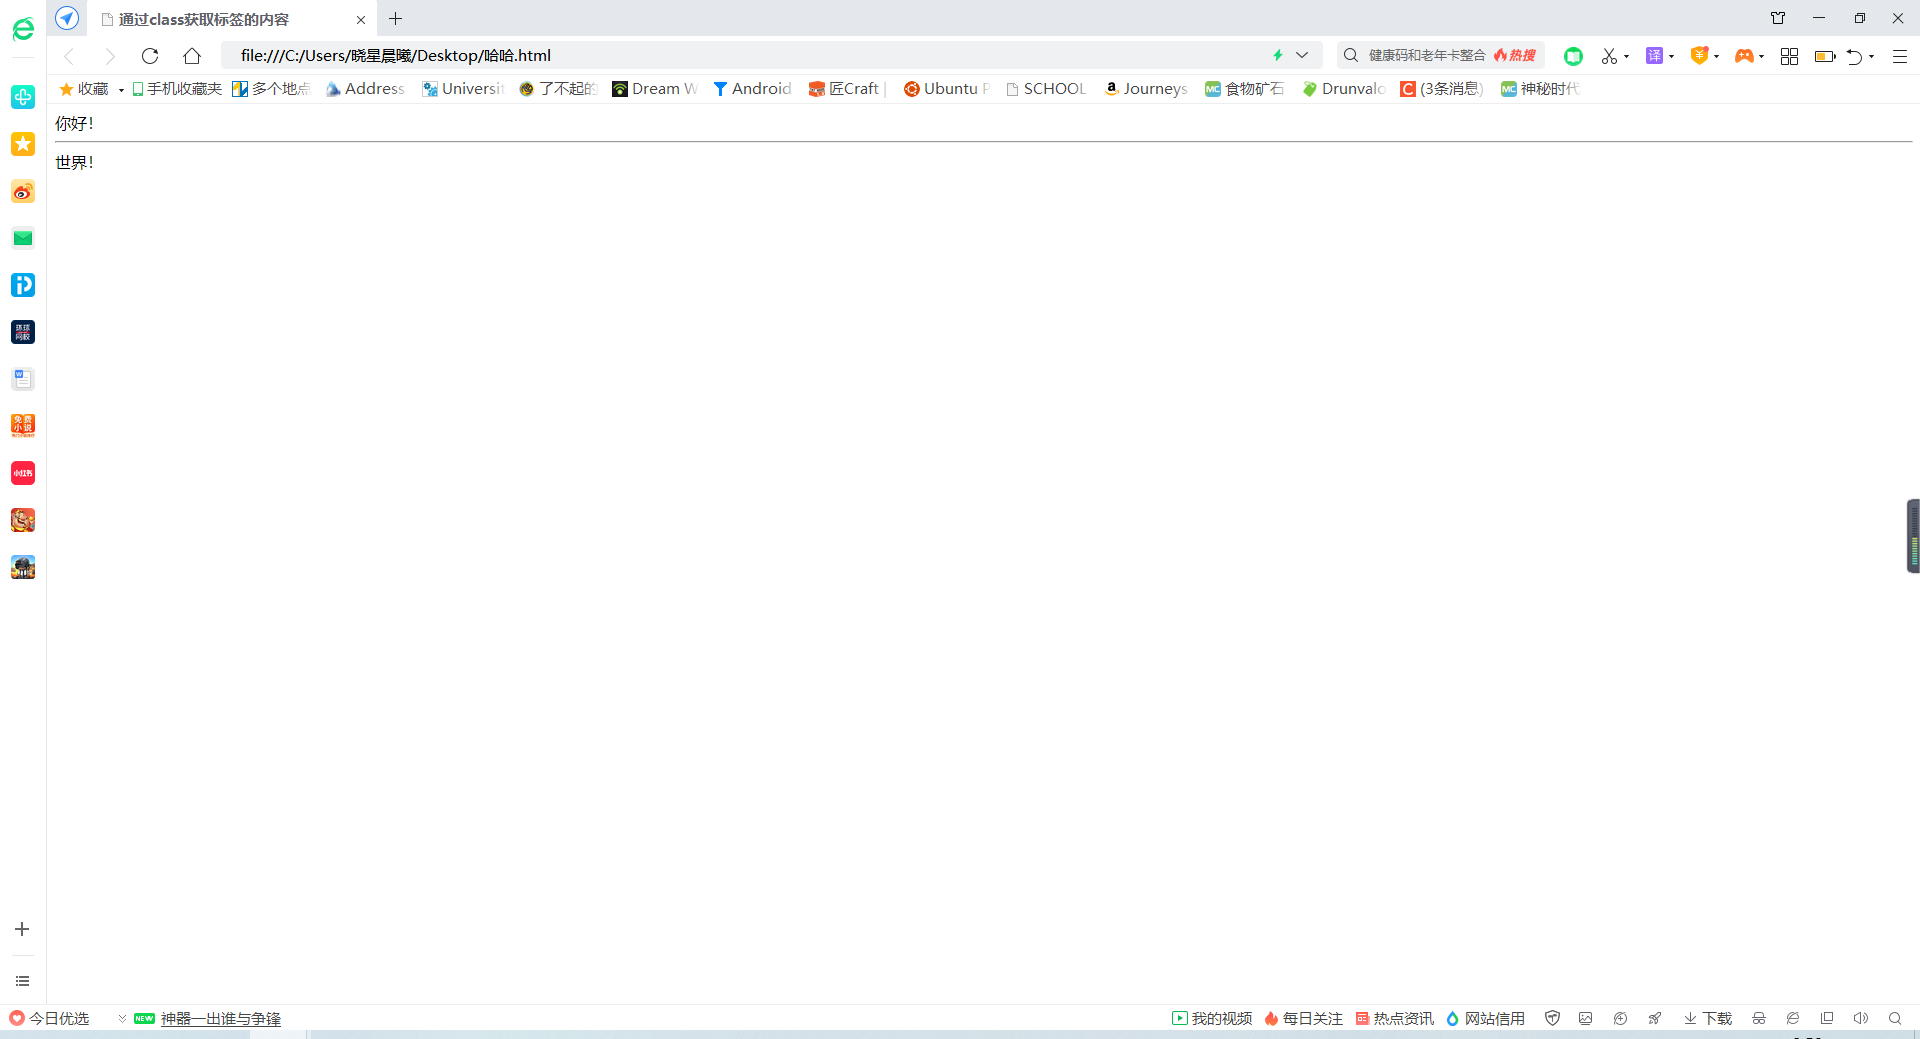Click the 你好! text on the page

(x=74, y=124)
